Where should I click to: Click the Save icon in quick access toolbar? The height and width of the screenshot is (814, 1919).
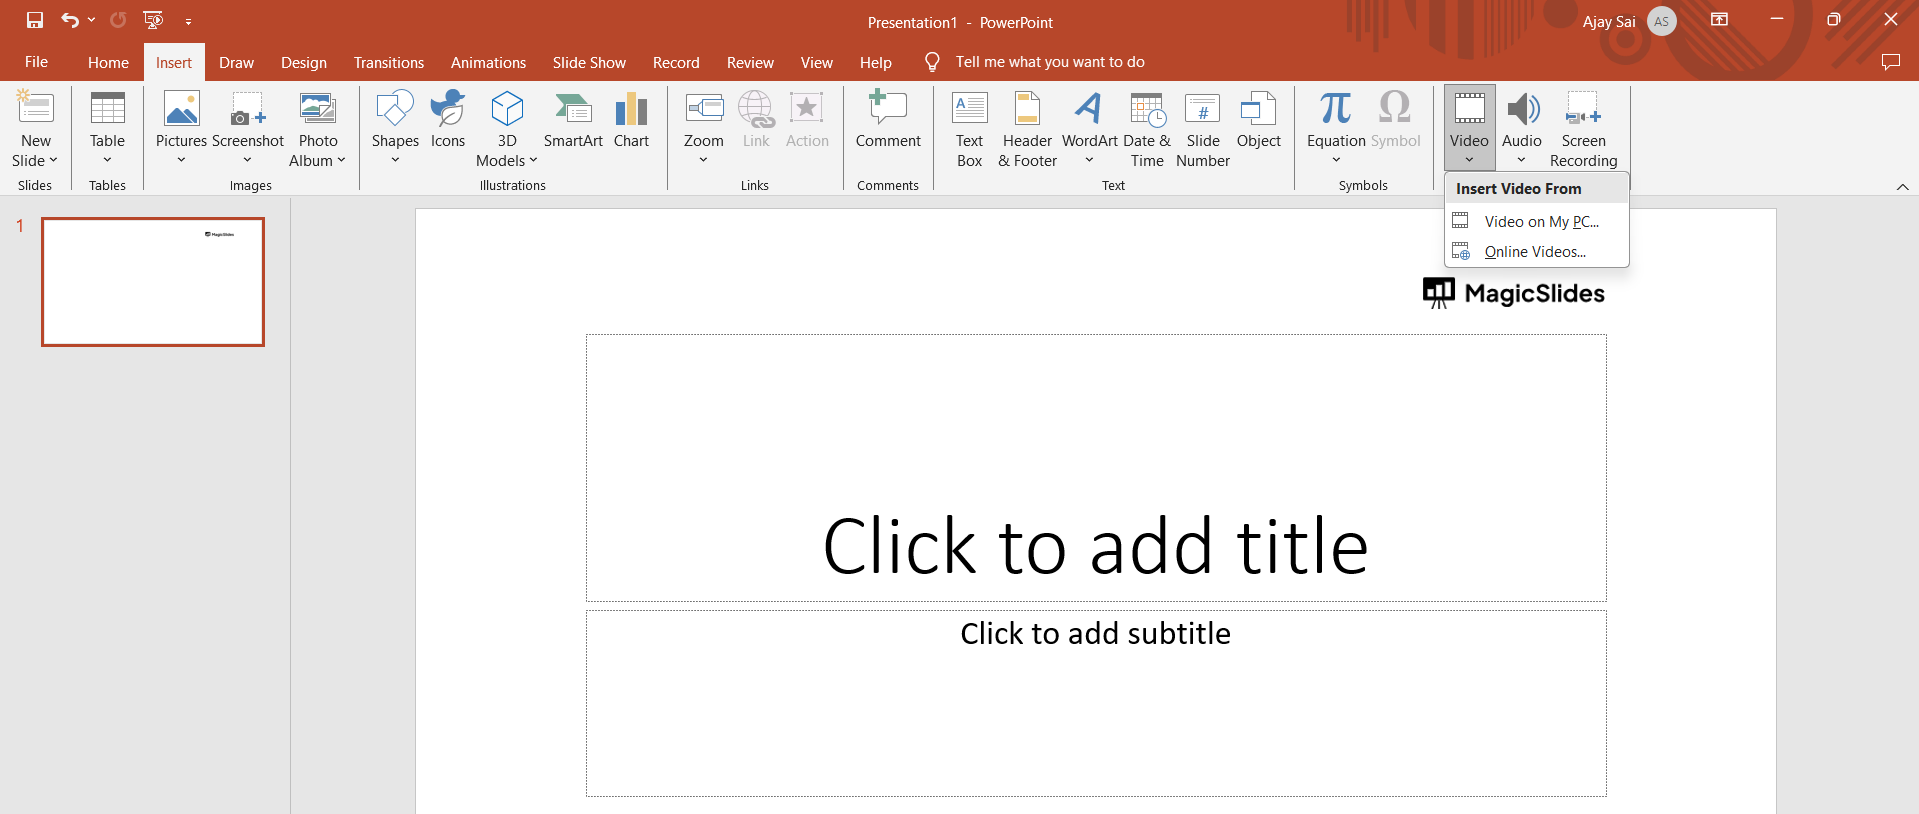pos(35,20)
